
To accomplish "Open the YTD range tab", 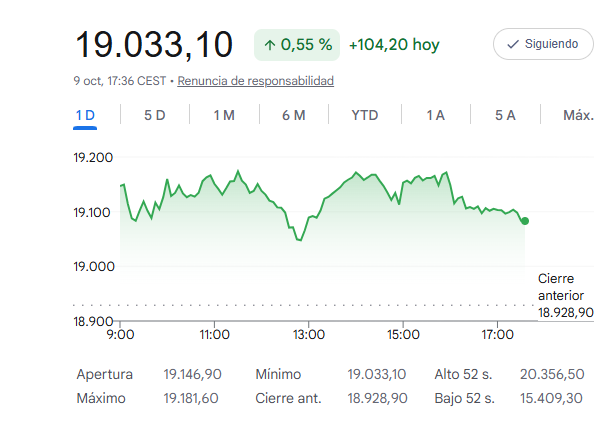I will (364, 115).
